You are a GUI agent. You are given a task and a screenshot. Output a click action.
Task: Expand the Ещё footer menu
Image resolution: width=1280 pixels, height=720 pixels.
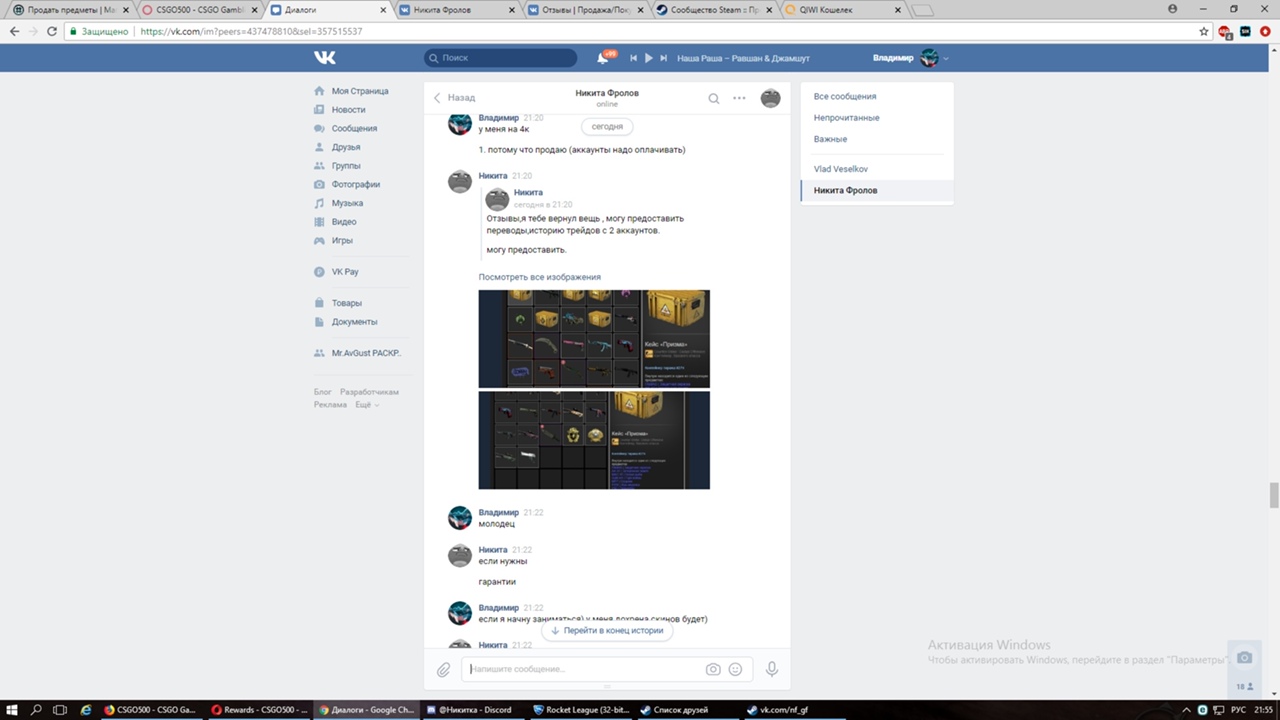click(x=367, y=405)
